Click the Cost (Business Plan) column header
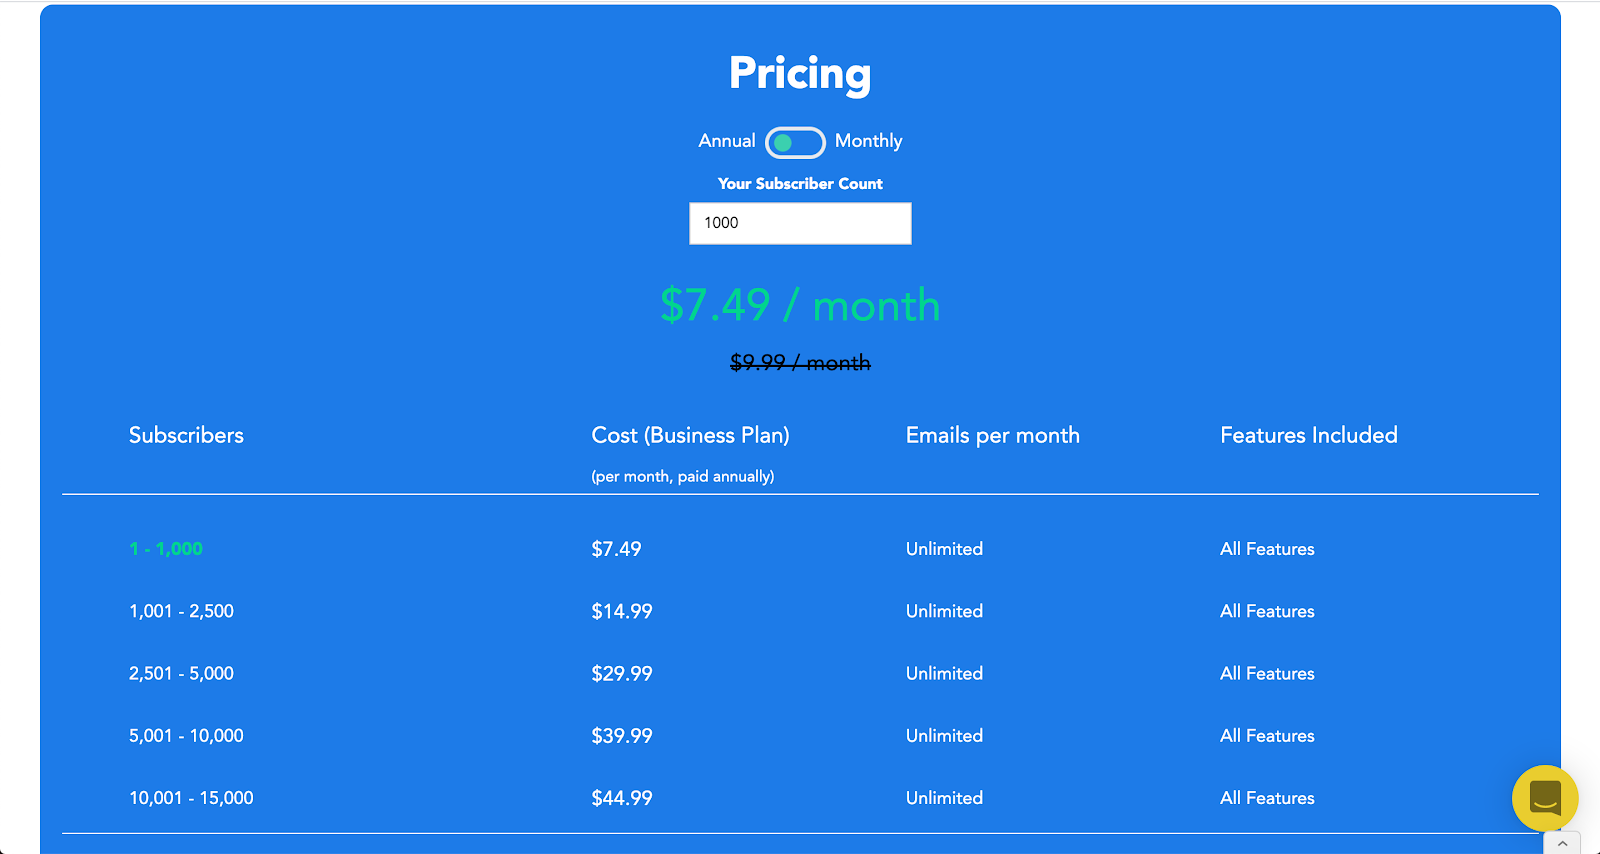Image resolution: width=1600 pixels, height=854 pixels. click(x=690, y=435)
